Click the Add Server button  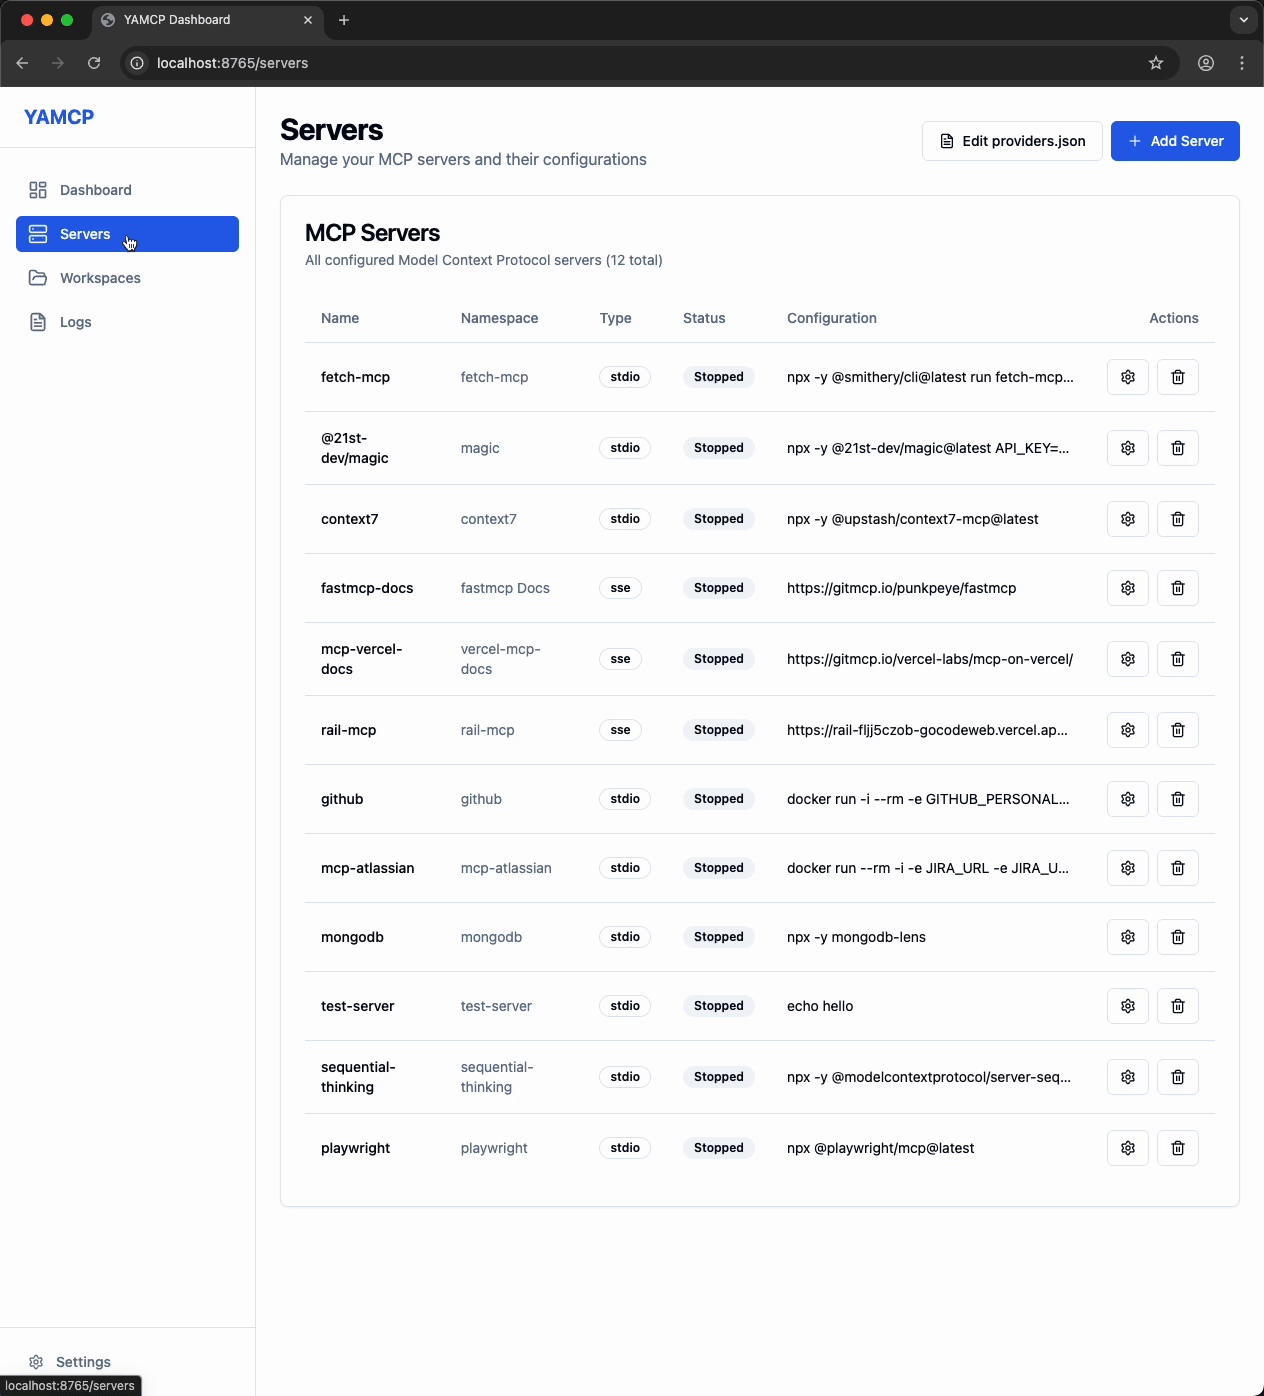[1175, 141]
